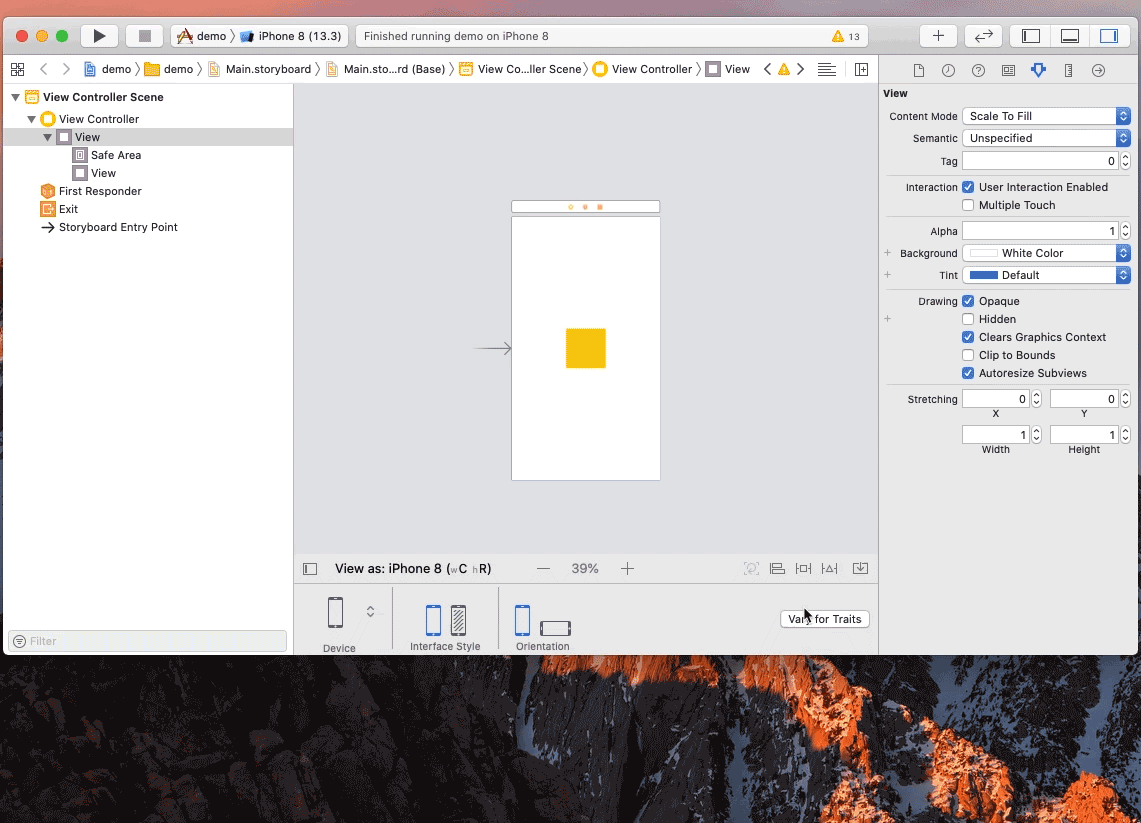Click View as: iPhone 8 label

(413, 569)
